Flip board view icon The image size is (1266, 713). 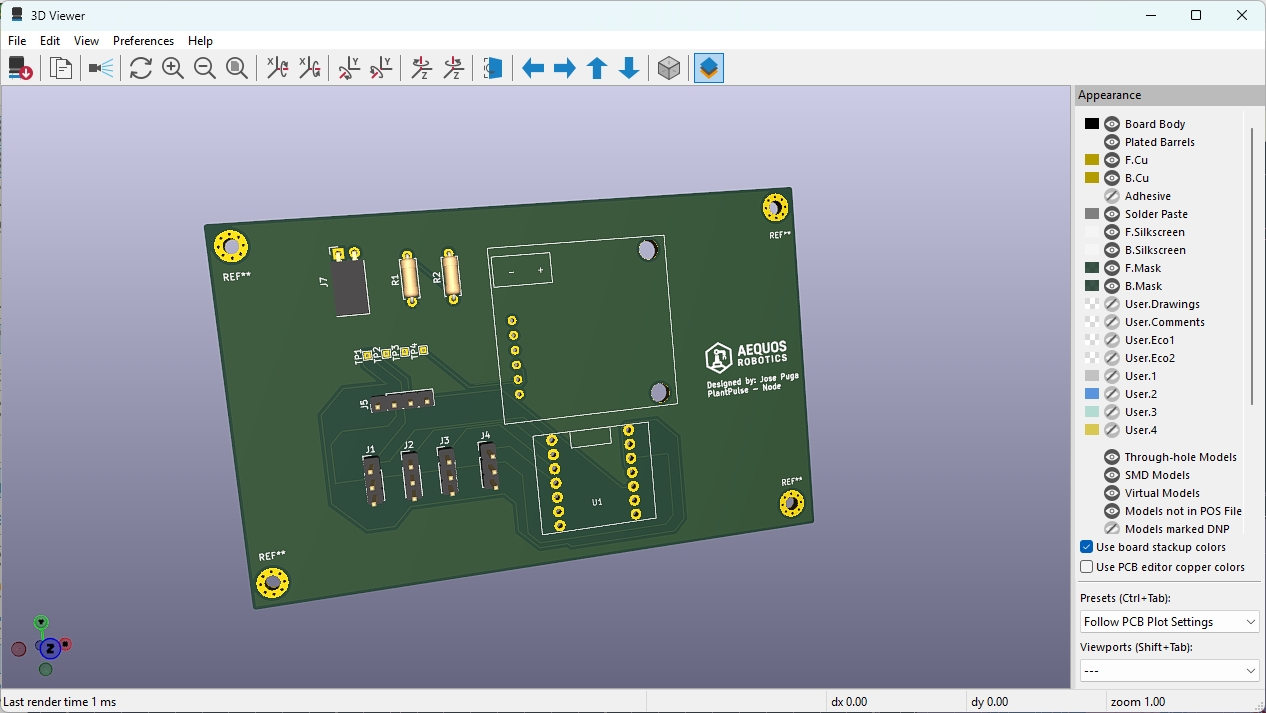[x=492, y=68]
